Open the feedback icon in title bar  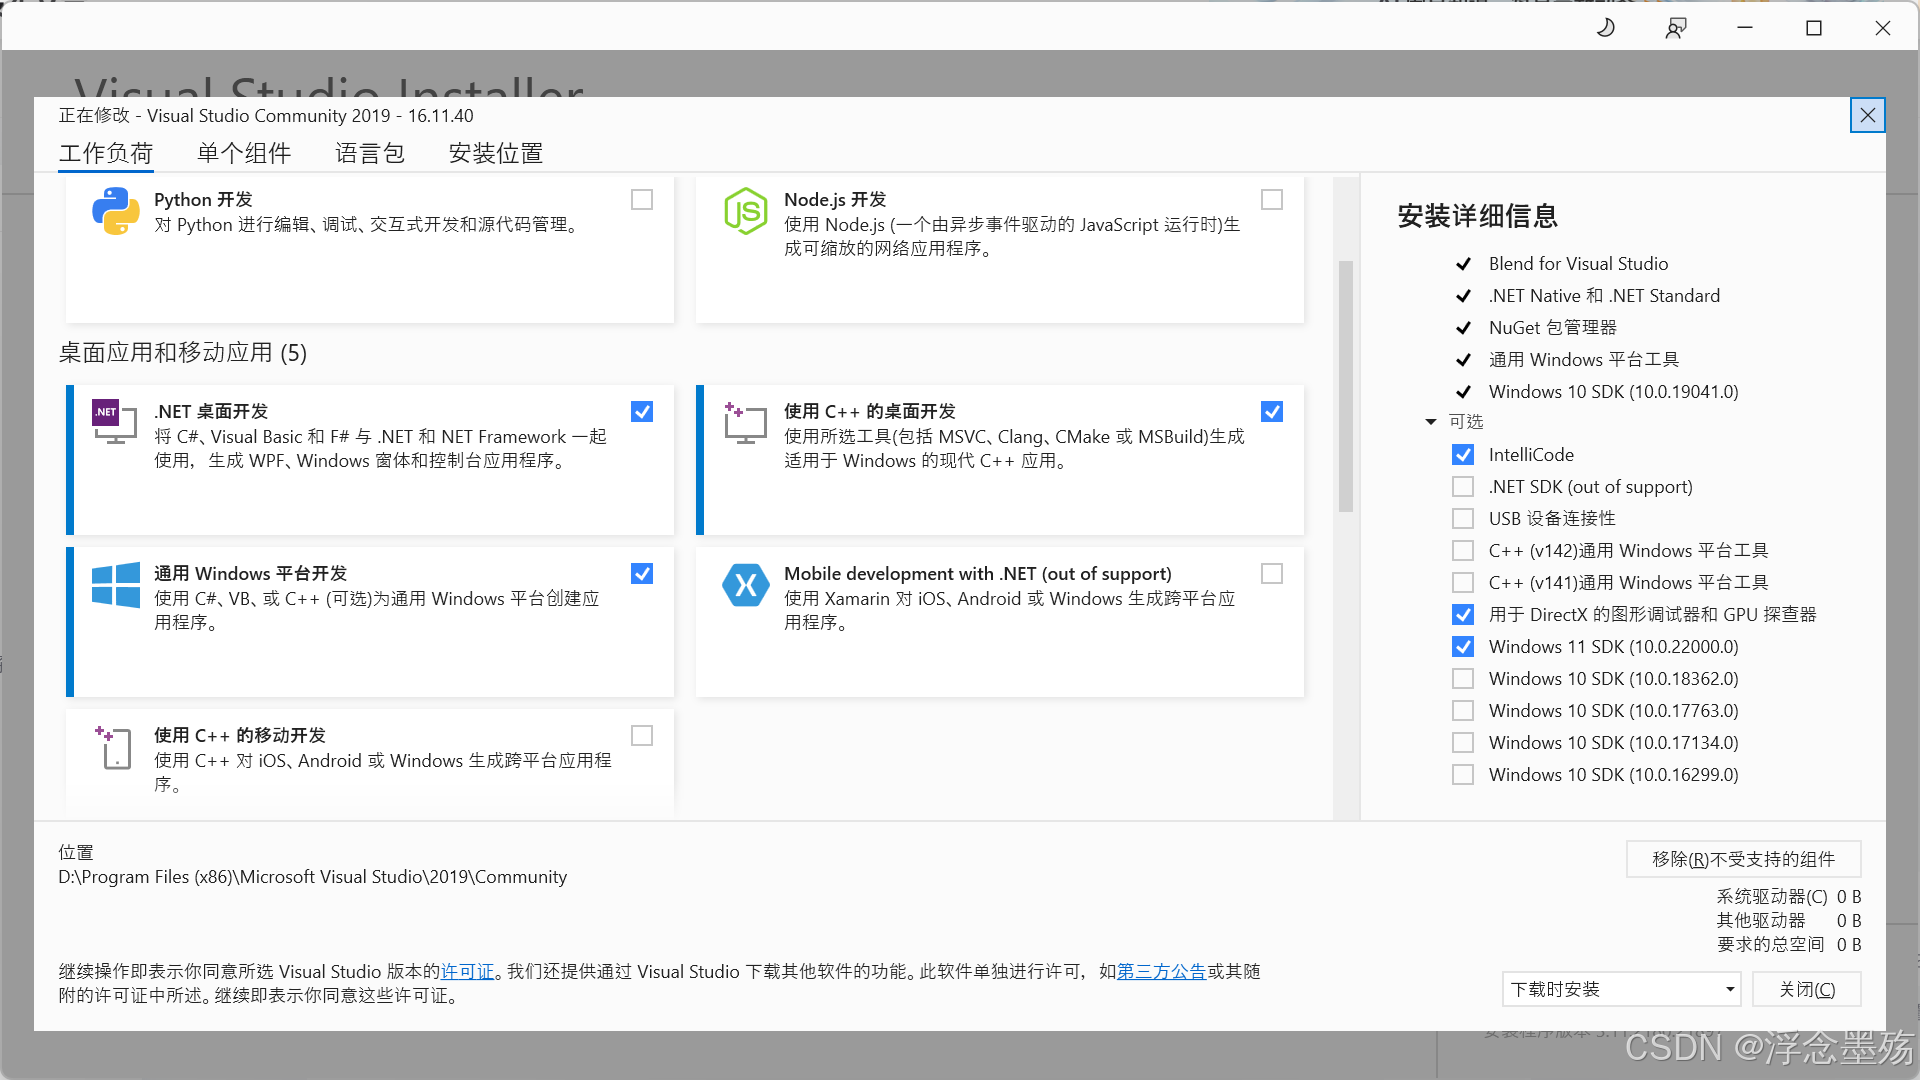point(1676,28)
